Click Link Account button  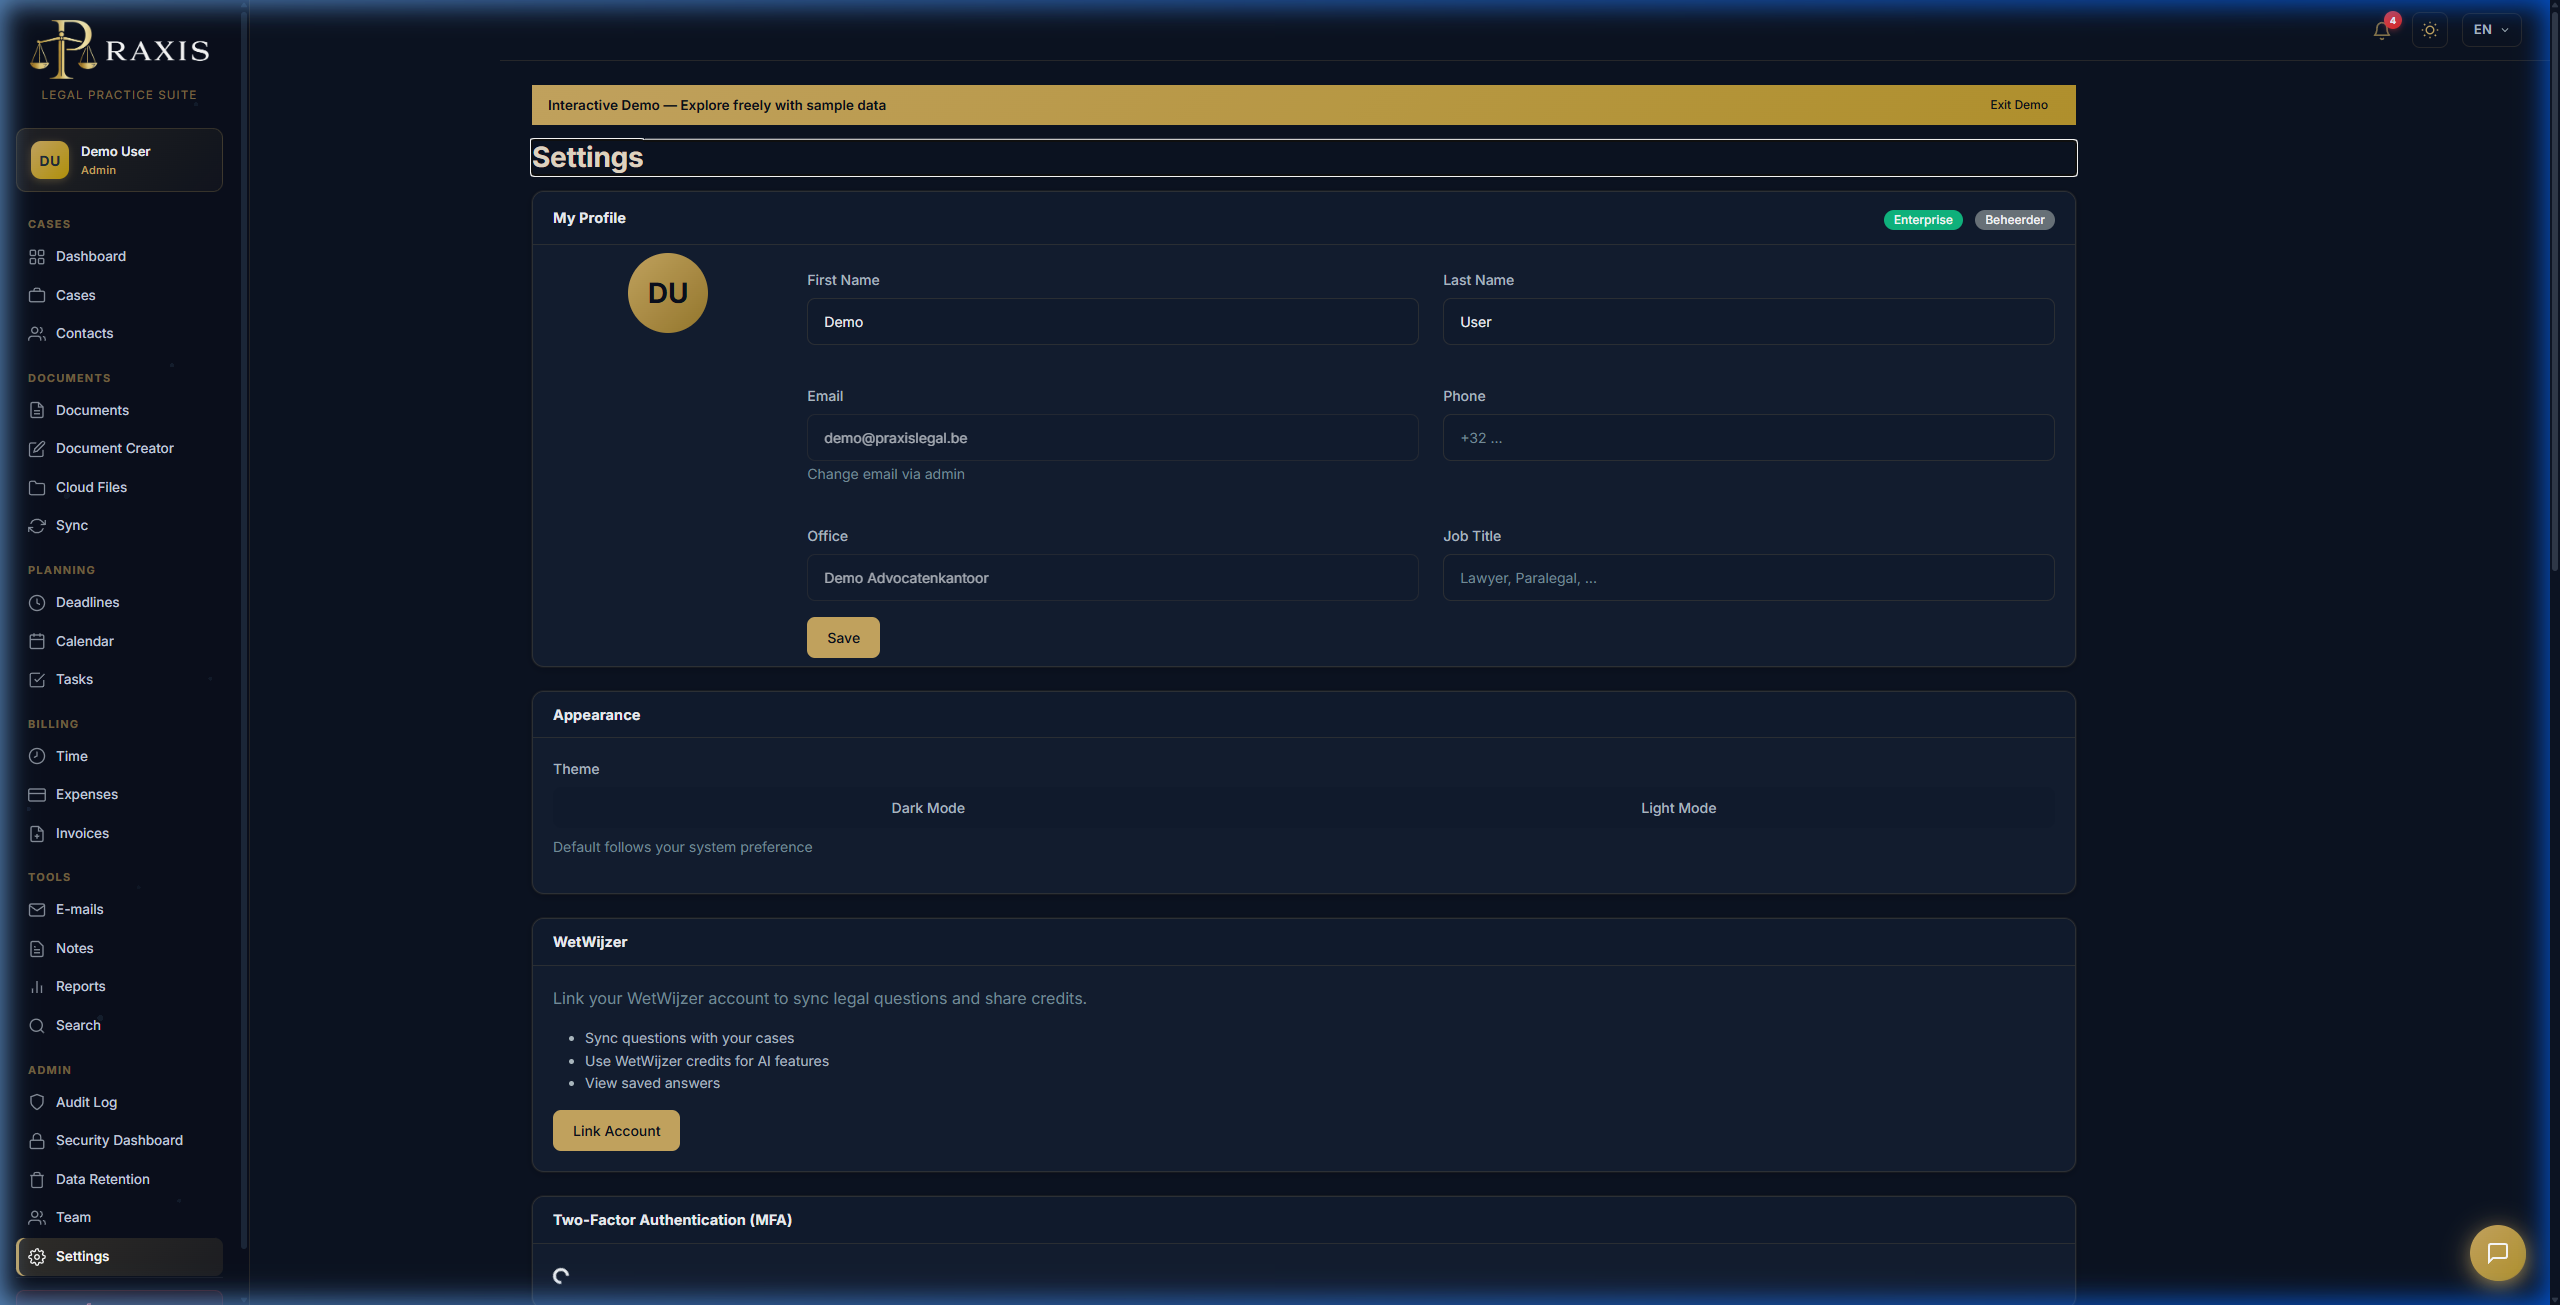(x=616, y=1131)
